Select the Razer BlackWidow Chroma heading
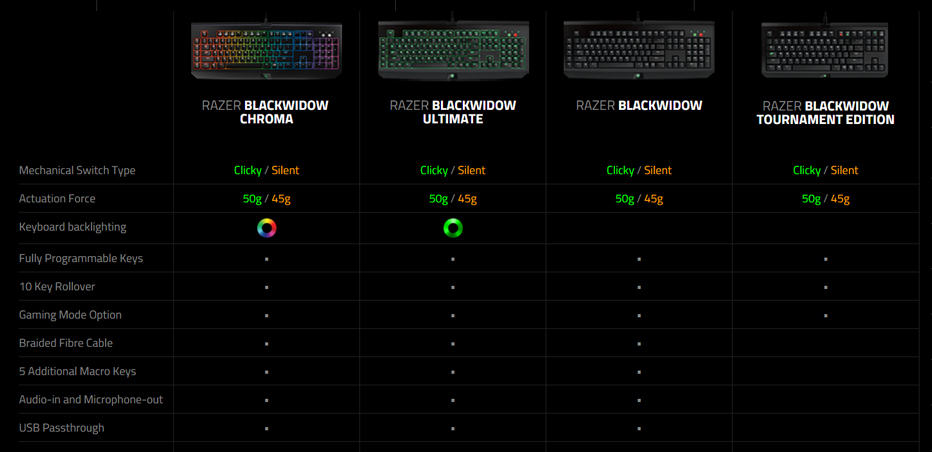Image resolution: width=932 pixels, height=452 pixels. (x=265, y=112)
